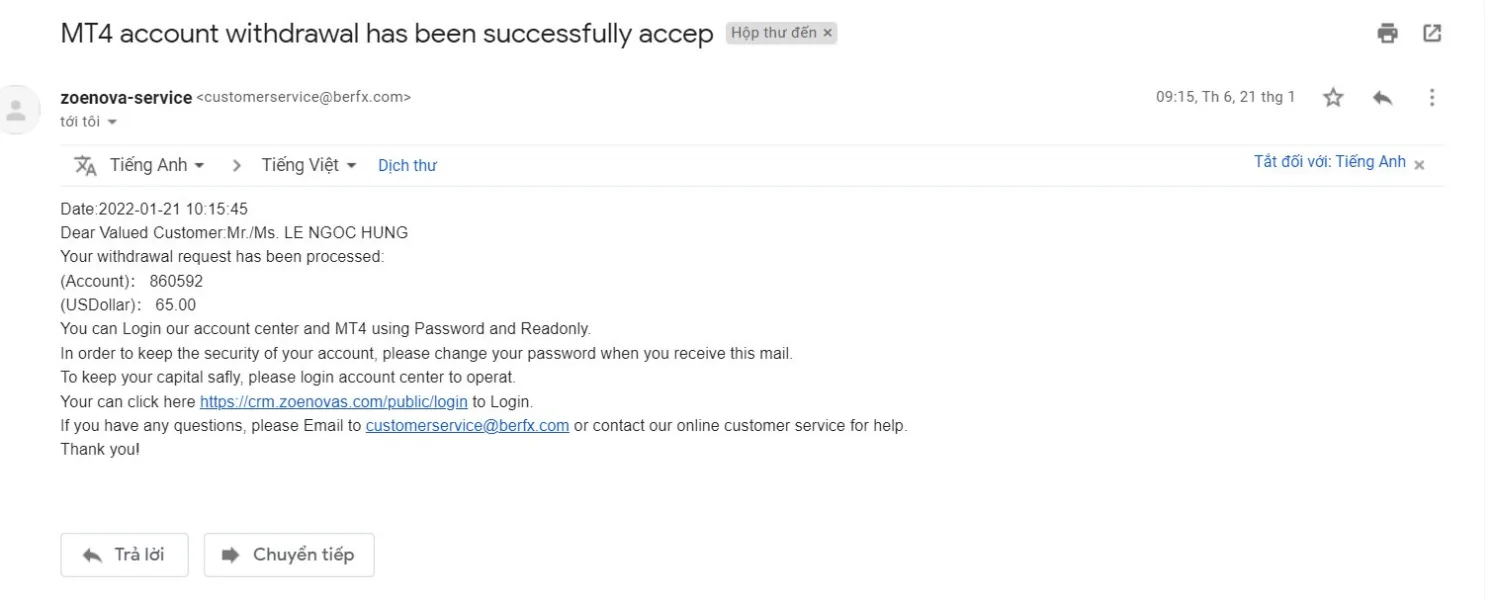This screenshot has height=600, width=1495.
Task: Open the 'Tiếng Anh' source language dropdown
Action: tap(157, 165)
